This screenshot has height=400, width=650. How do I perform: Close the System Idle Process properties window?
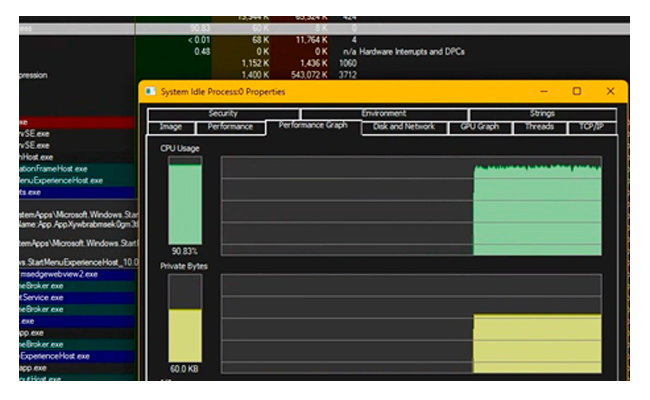[610, 91]
